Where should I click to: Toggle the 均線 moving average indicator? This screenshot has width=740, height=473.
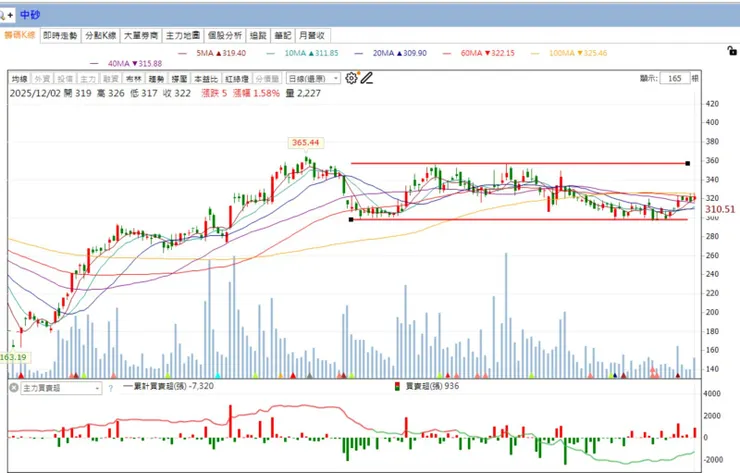click(x=20, y=78)
